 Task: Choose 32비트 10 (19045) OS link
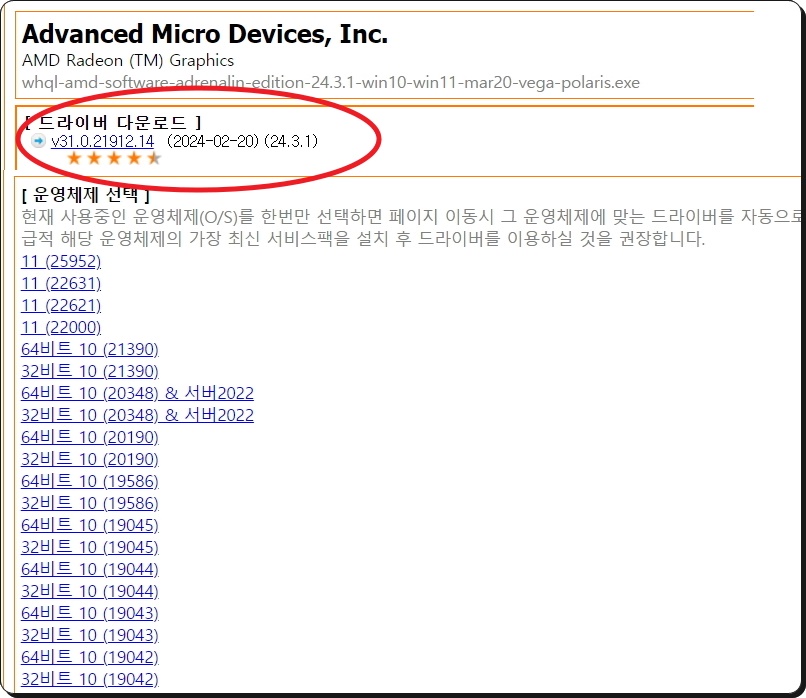[90, 547]
